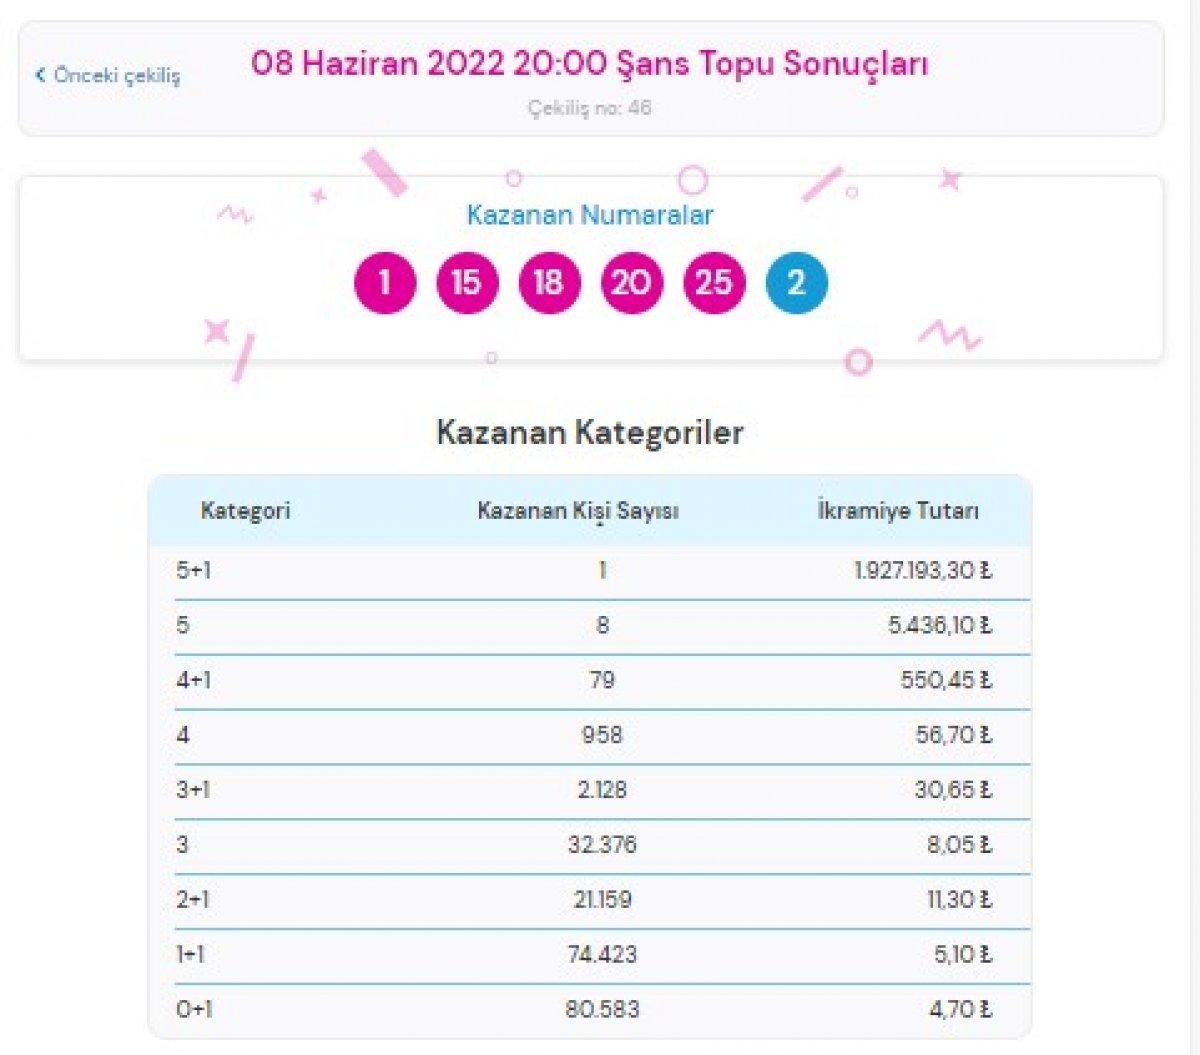Expand the 0+1 winners row
This screenshot has width=1200, height=1055.
click(x=590, y=1010)
